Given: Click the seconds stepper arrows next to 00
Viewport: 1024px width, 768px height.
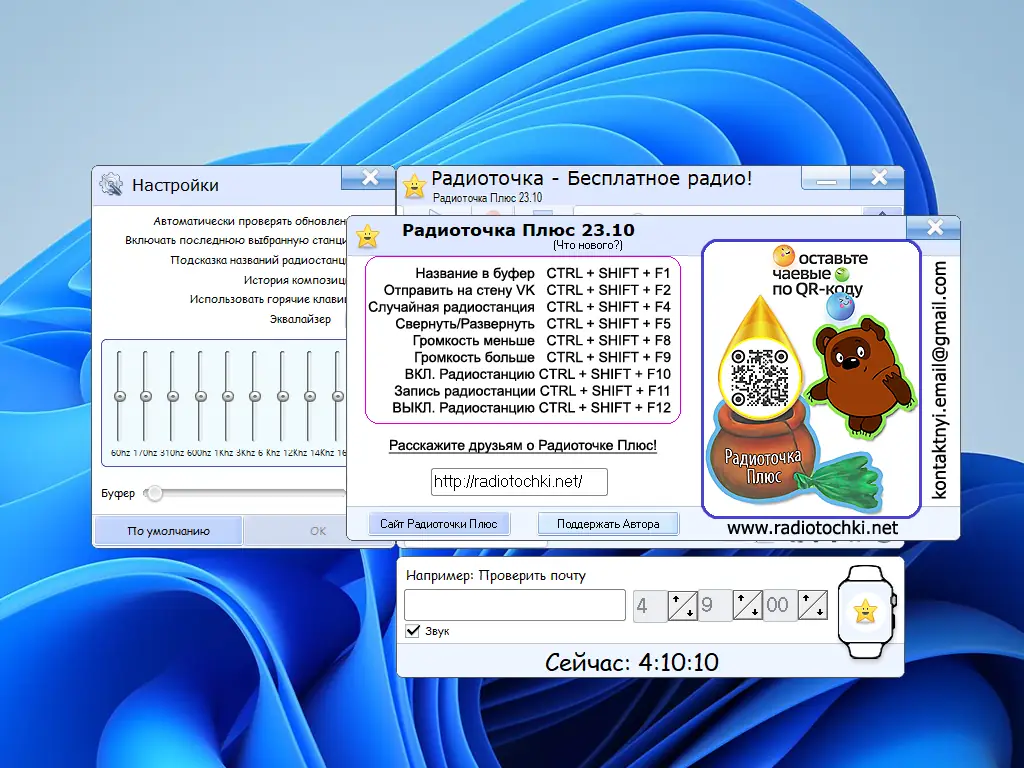Looking at the screenshot, I should pyautogui.click(x=813, y=605).
